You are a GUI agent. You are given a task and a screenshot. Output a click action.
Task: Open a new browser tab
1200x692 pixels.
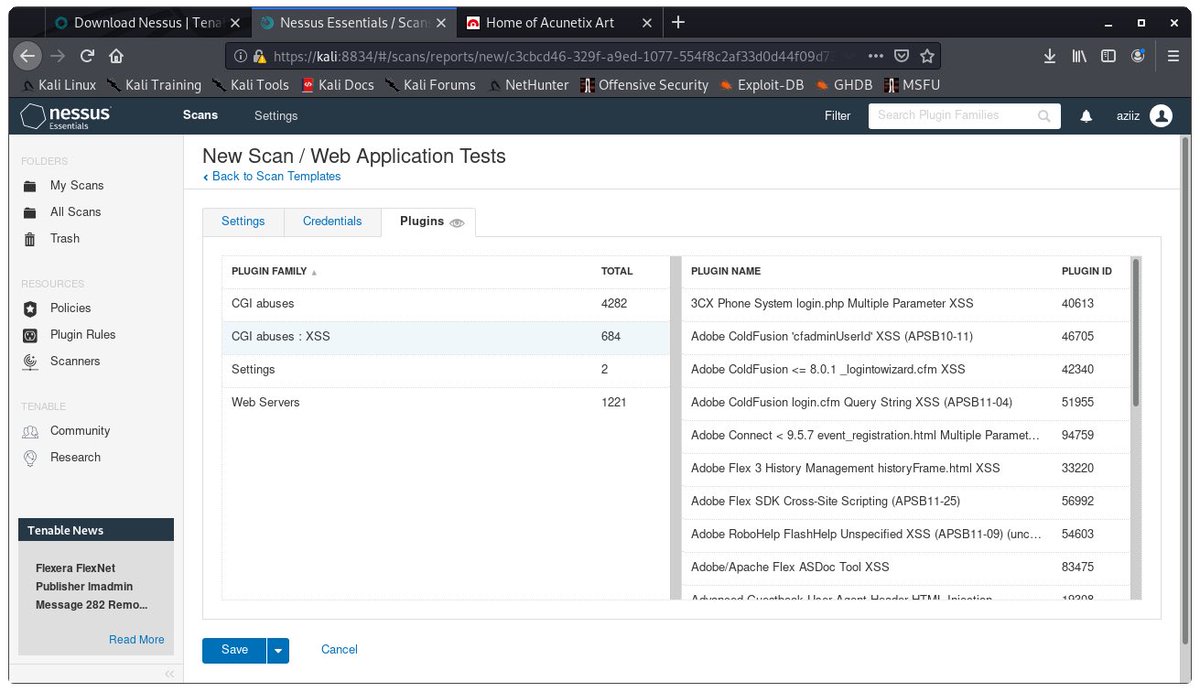coord(678,22)
